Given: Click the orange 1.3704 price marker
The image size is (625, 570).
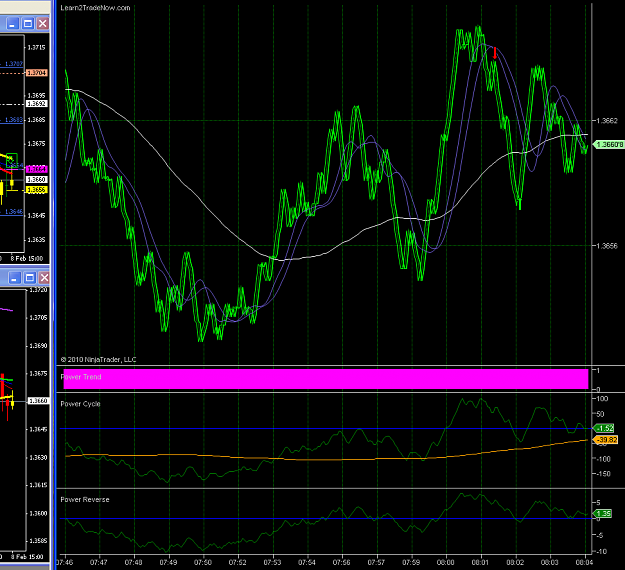Looking at the screenshot, I should (x=37, y=73).
